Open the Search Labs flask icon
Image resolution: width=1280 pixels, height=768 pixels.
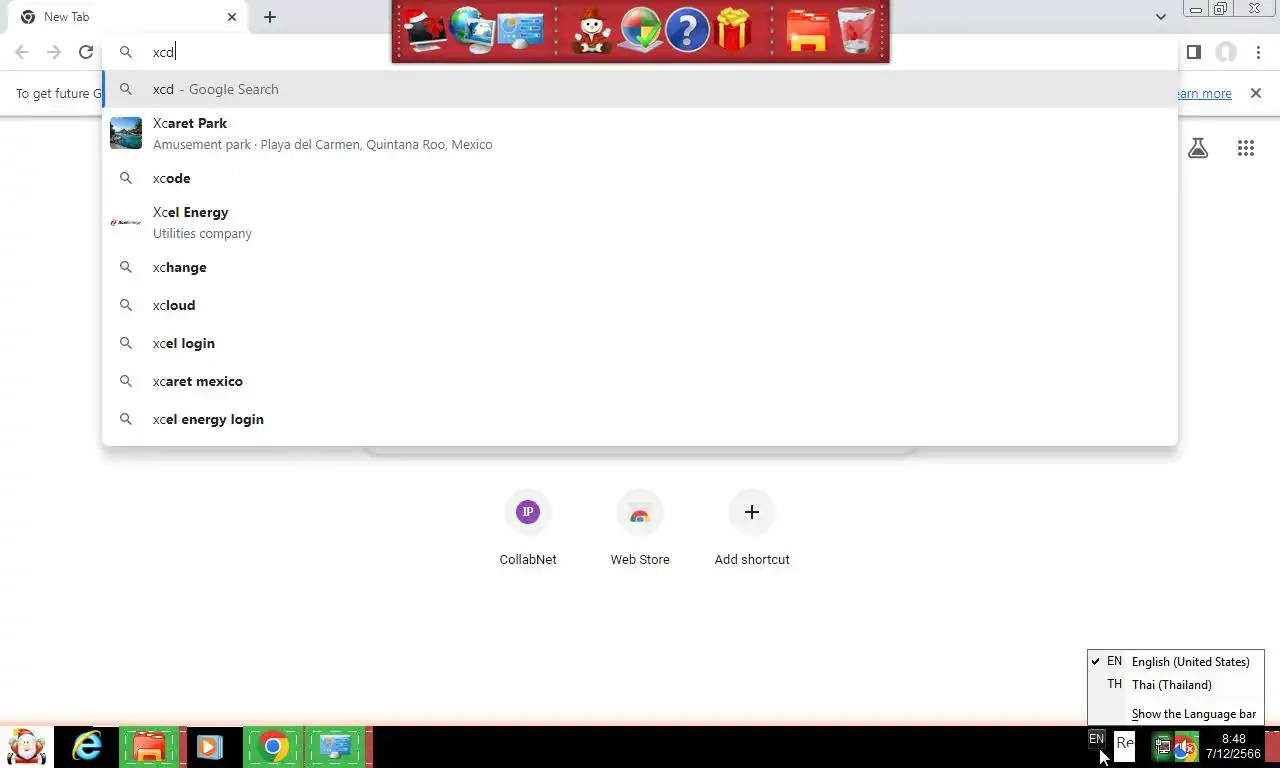pyautogui.click(x=1198, y=148)
